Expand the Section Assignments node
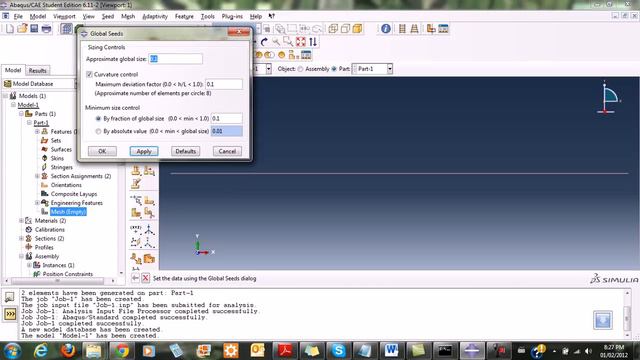Image resolution: width=640 pixels, height=360 pixels. pyautogui.click(x=37, y=176)
